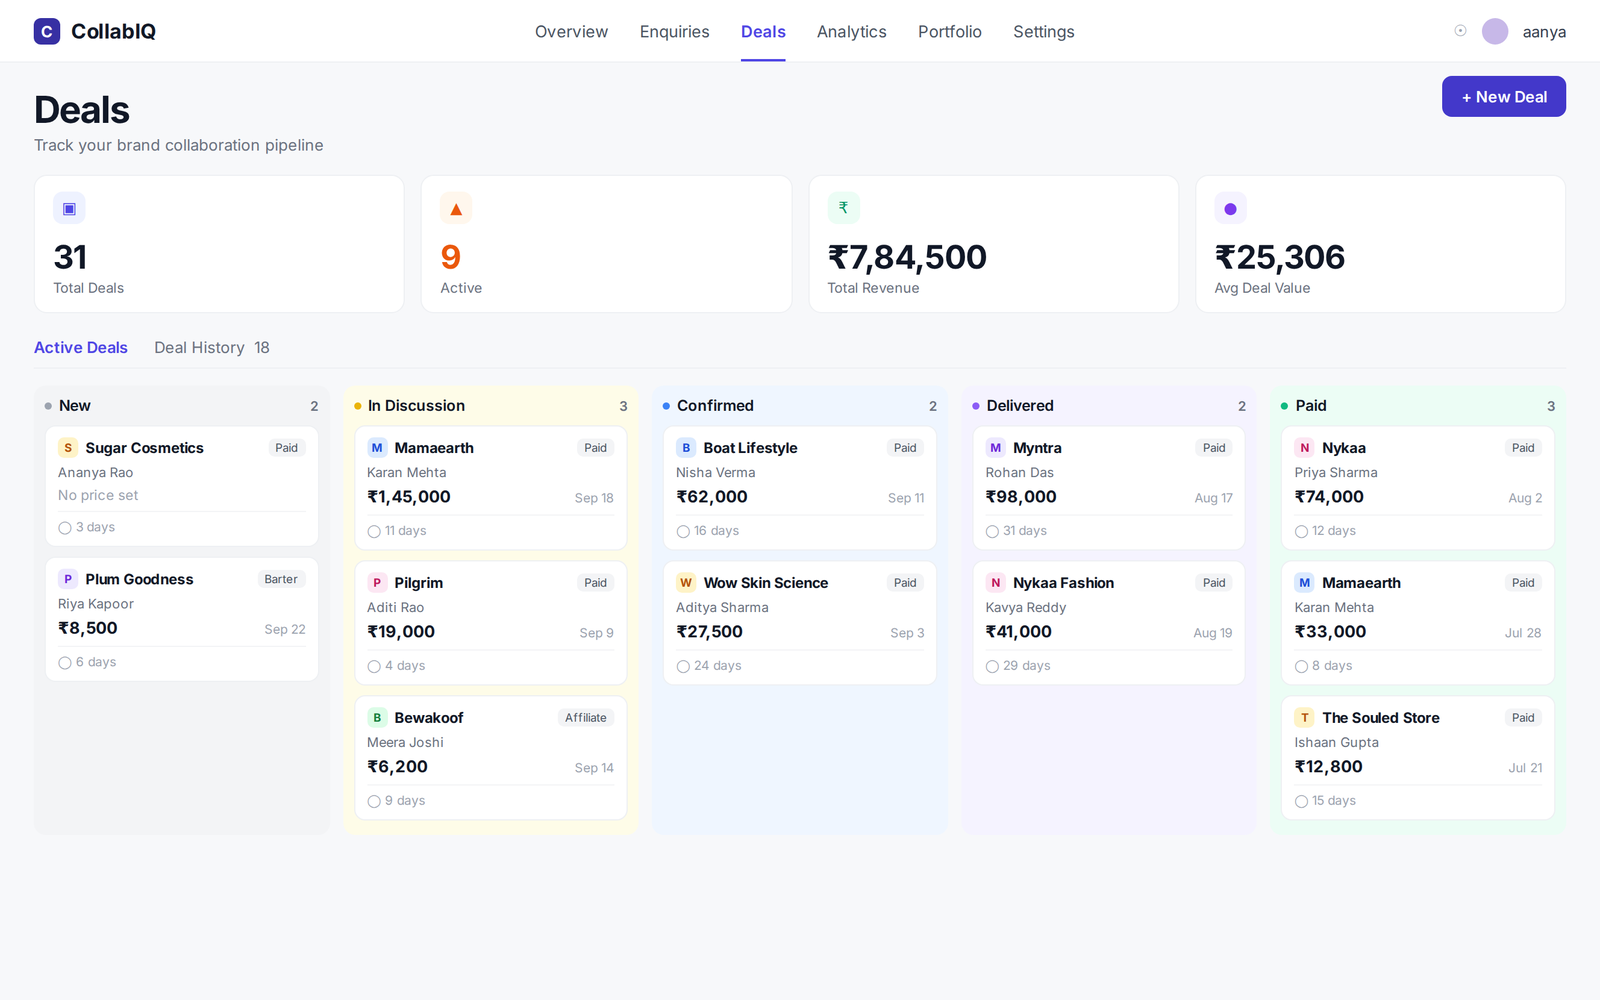The width and height of the screenshot is (1600, 1000).
Task: Click the clock icon beside 11 days
Action: pos(374,532)
